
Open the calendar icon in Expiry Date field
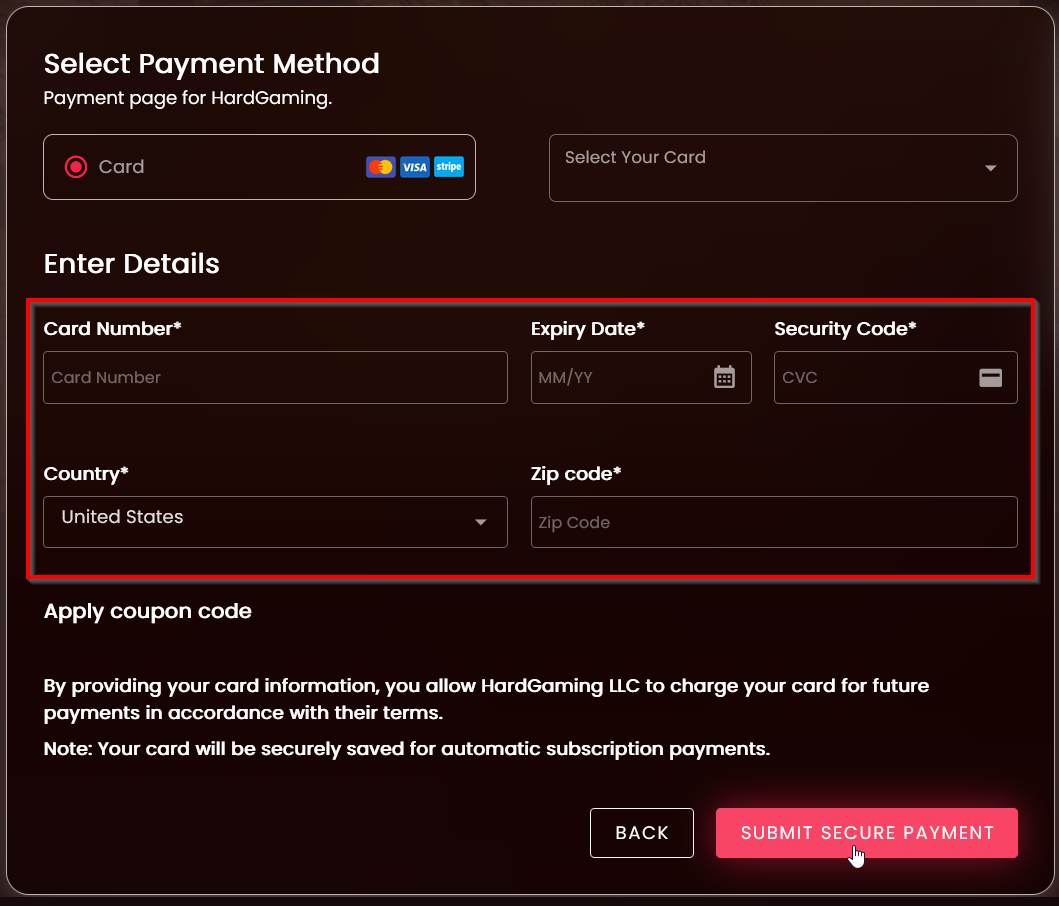tap(724, 377)
